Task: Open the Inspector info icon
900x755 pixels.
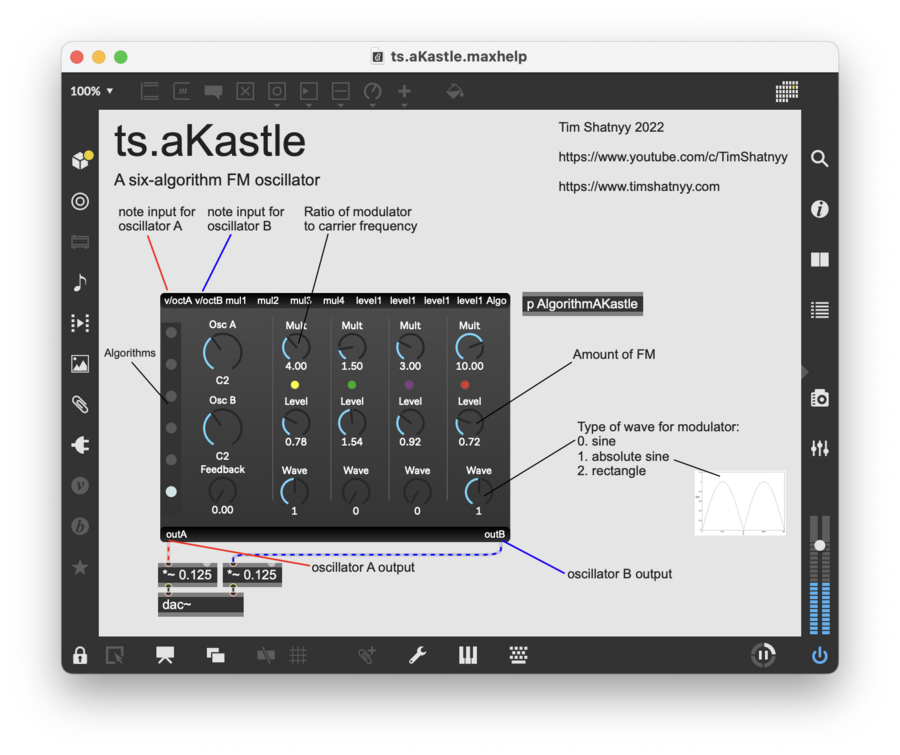Action: coord(820,209)
